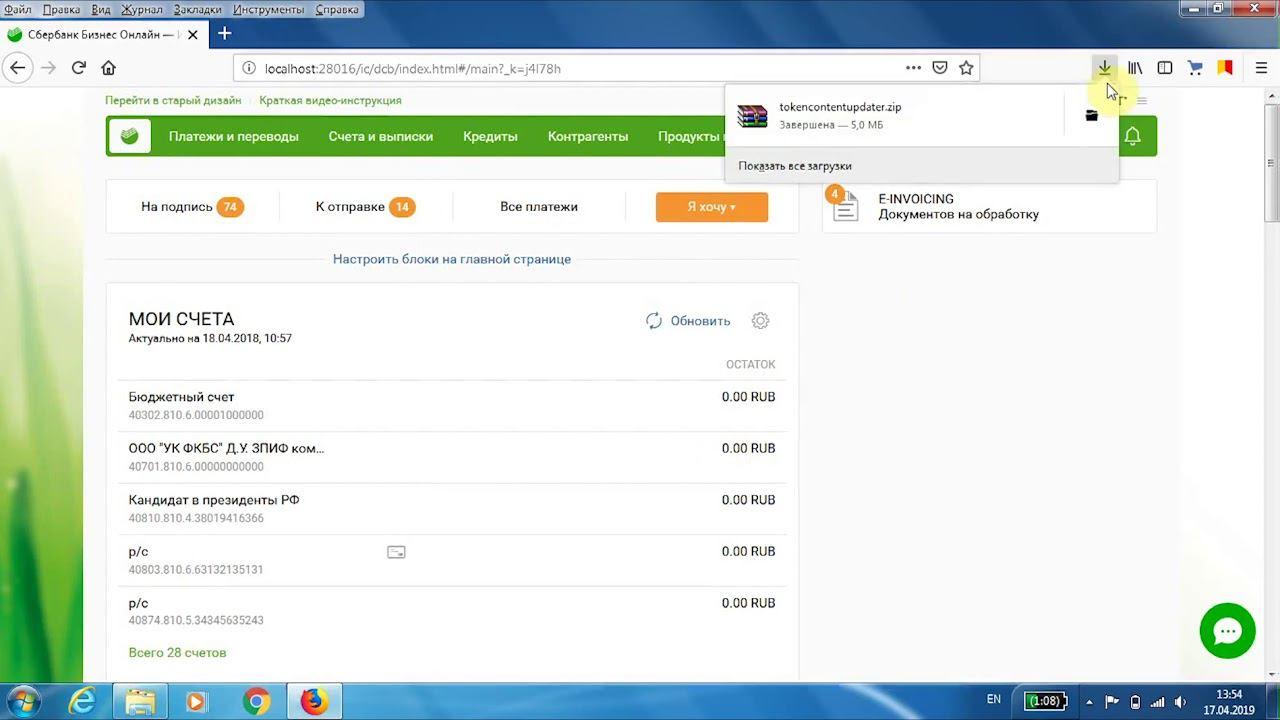Show hidden tray icons arrow
1280x720 pixels.
[x=1089, y=701]
